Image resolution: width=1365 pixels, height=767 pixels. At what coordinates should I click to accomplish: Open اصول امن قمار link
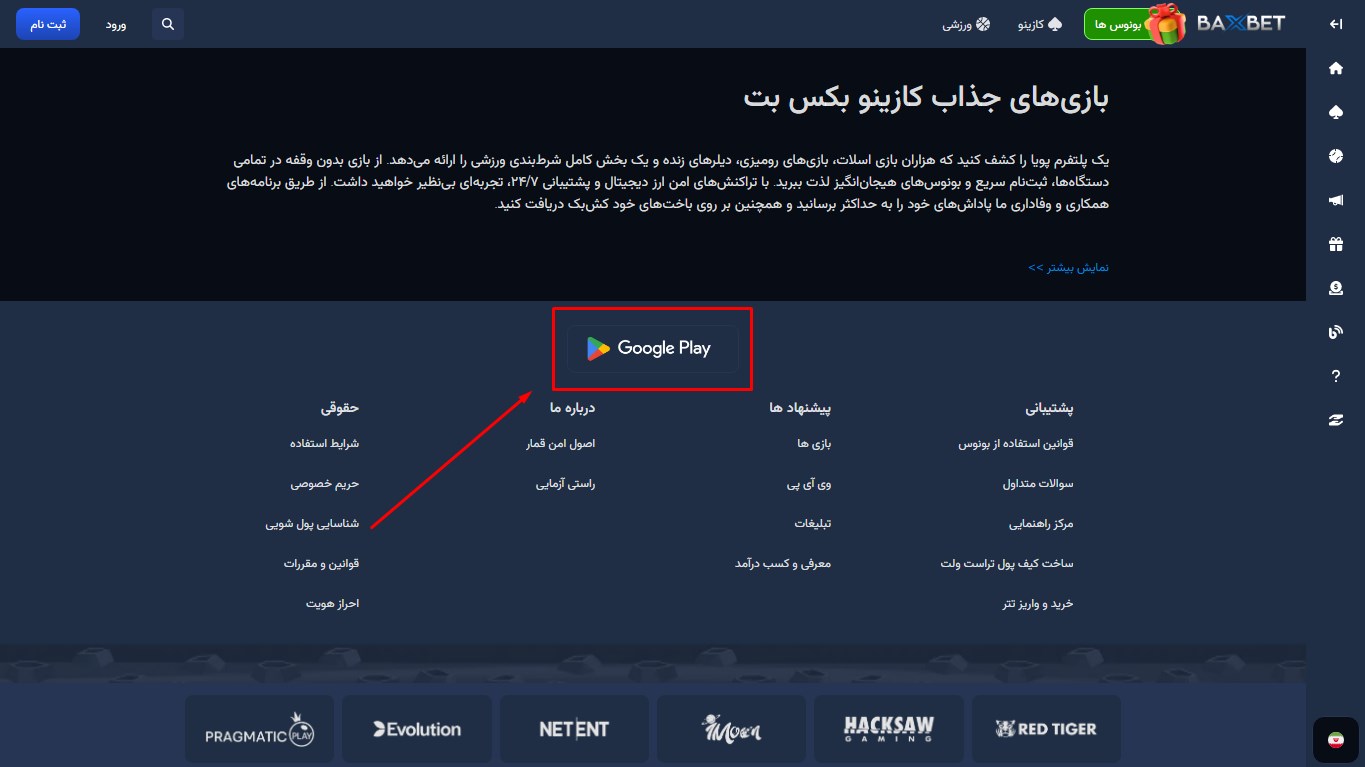(x=560, y=443)
